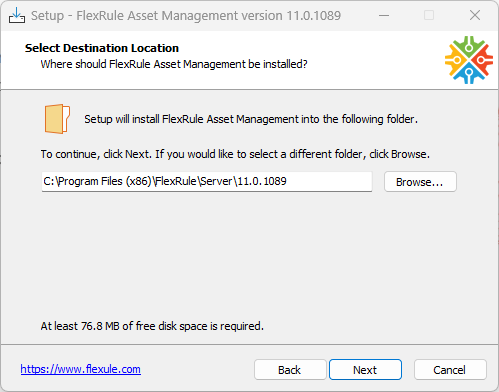Click the 'Where should FlexRule' subtitle text
499x392 pixels.
coord(174,64)
